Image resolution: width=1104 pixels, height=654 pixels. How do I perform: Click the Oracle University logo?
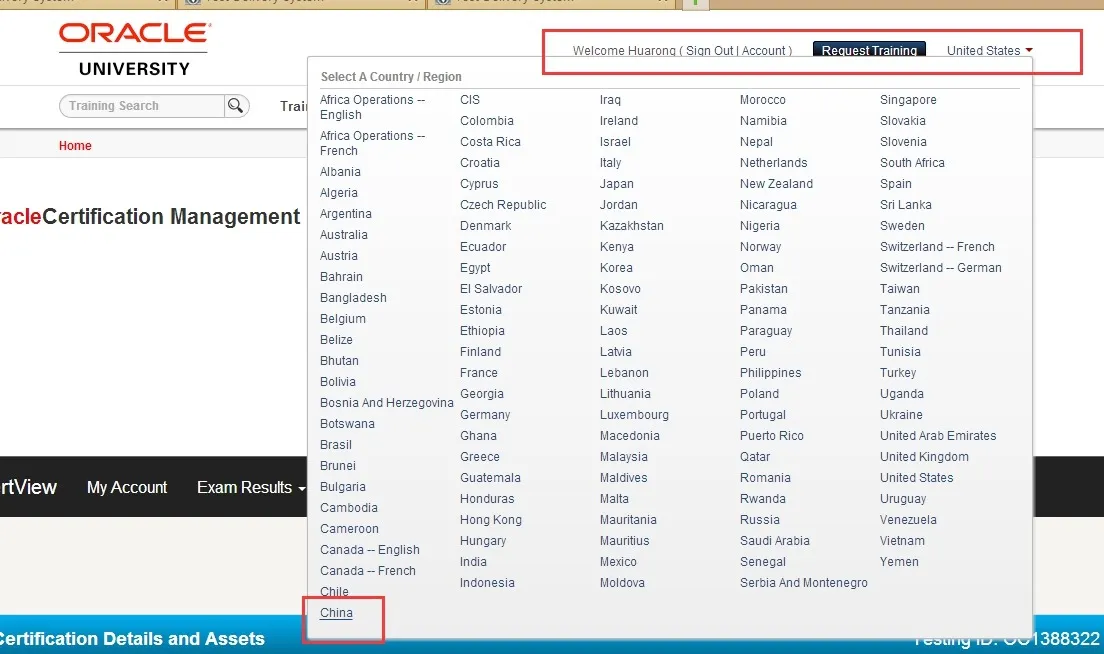(134, 49)
